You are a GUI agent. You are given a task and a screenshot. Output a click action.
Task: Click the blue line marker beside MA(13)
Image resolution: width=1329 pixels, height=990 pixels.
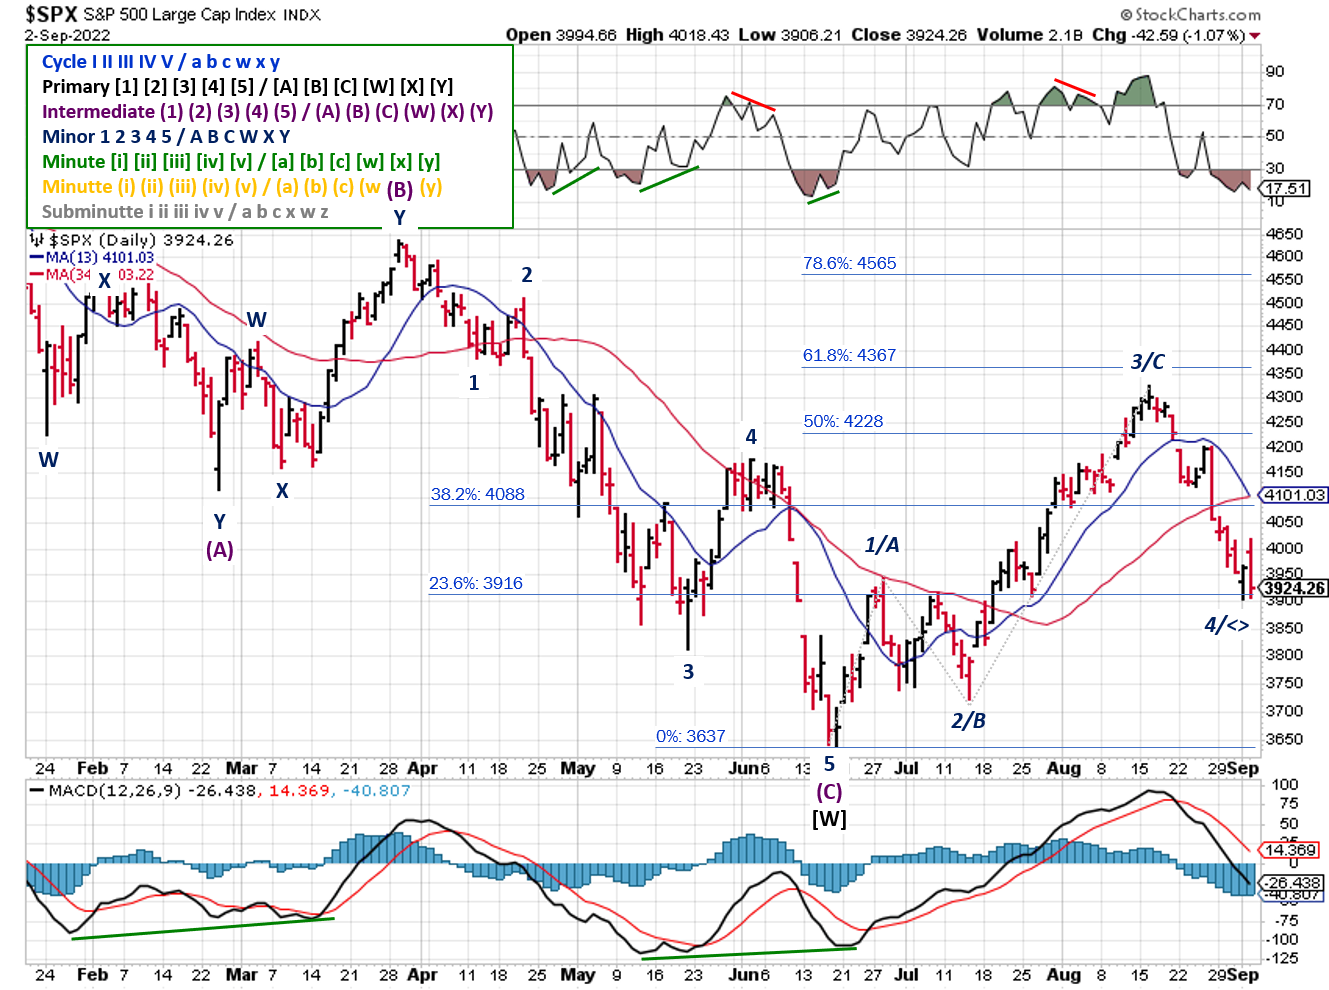pos(37,258)
